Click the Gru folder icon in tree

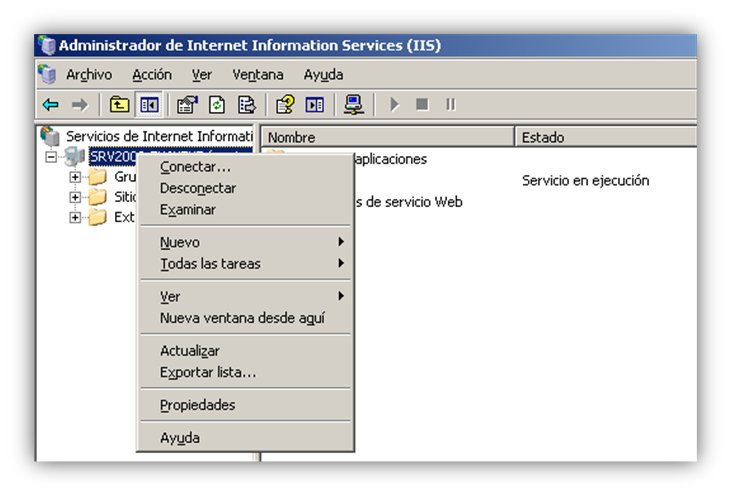[x=97, y=177]
